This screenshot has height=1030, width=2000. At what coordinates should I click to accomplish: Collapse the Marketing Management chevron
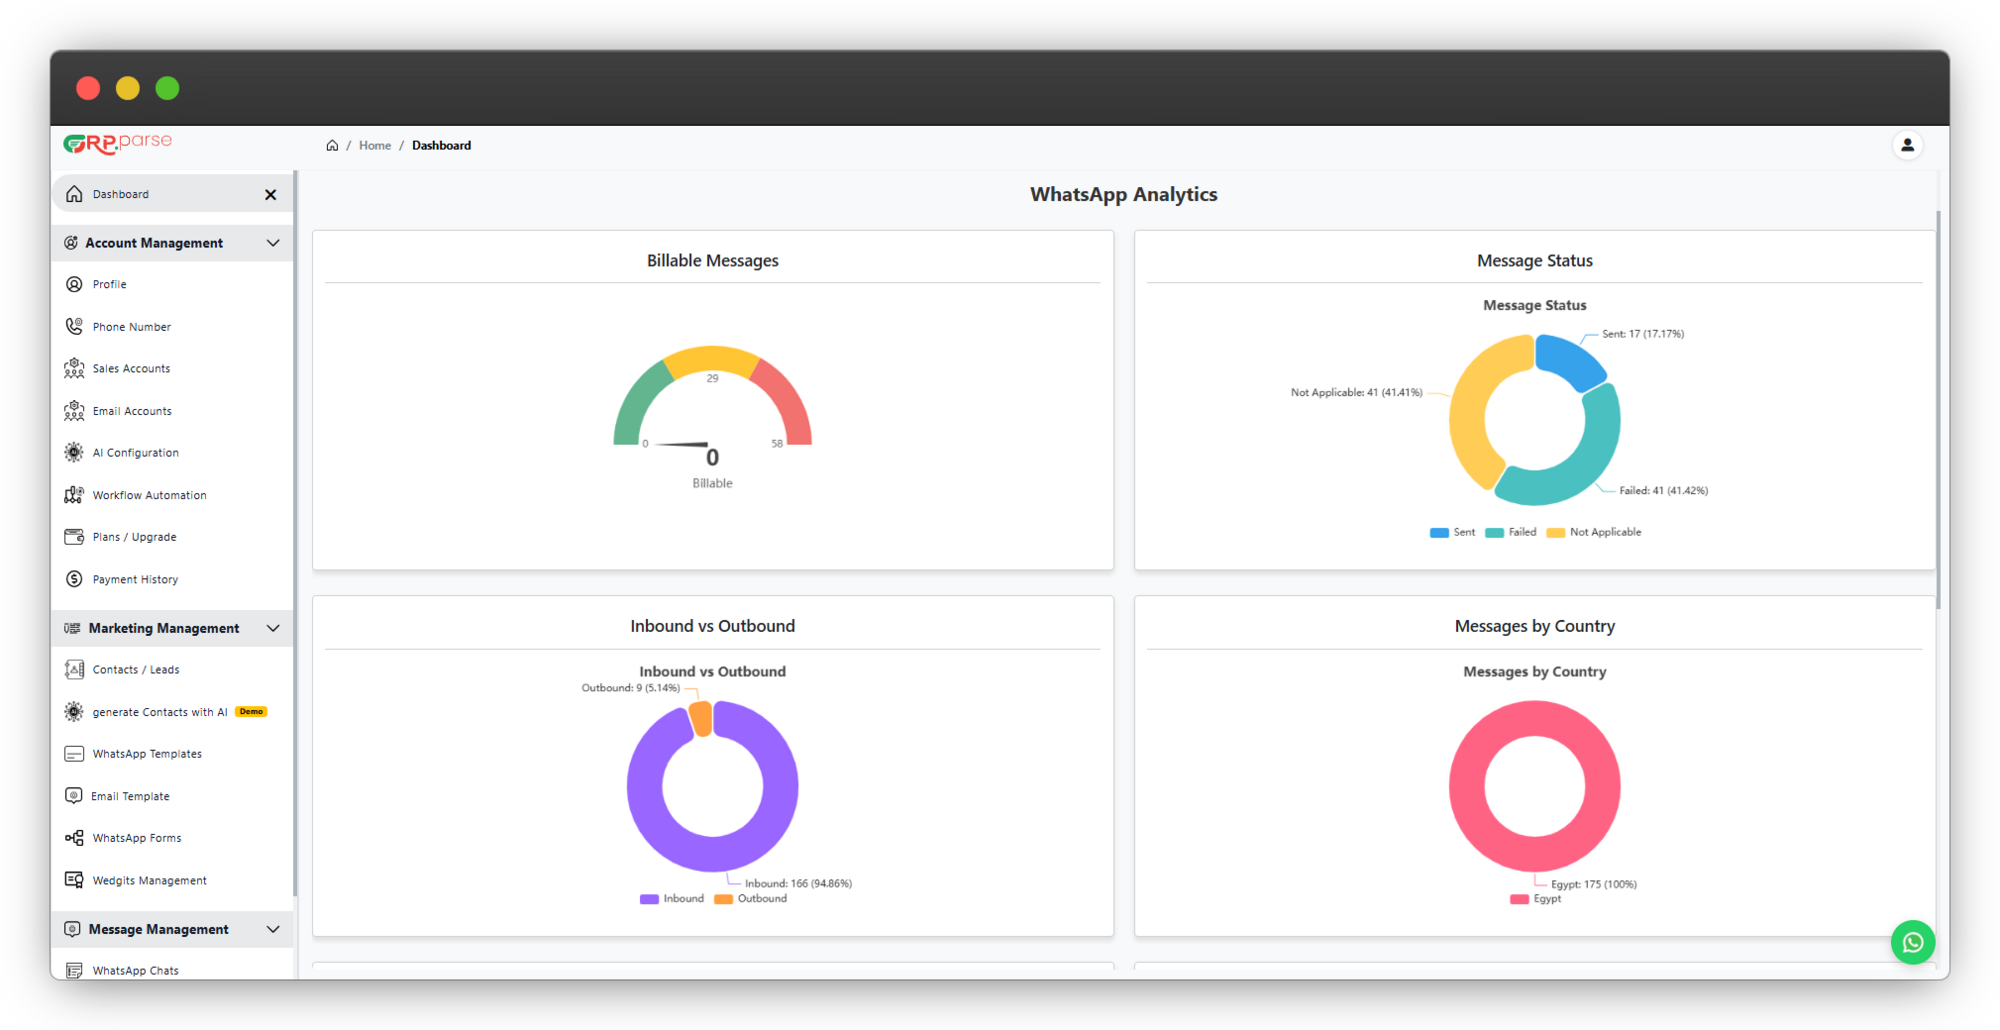[x=273, y=628]
